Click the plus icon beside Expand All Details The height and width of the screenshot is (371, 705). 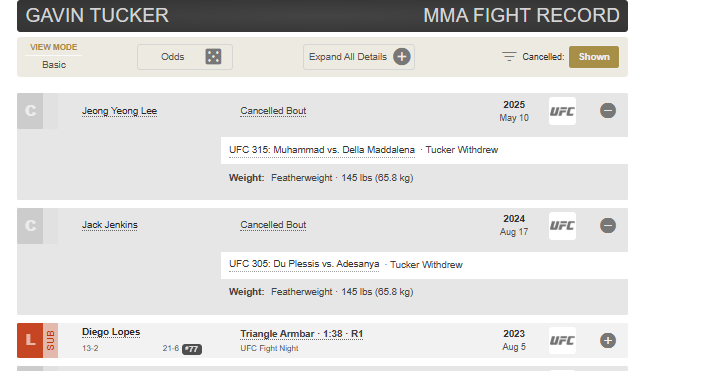tap(402, 57)
